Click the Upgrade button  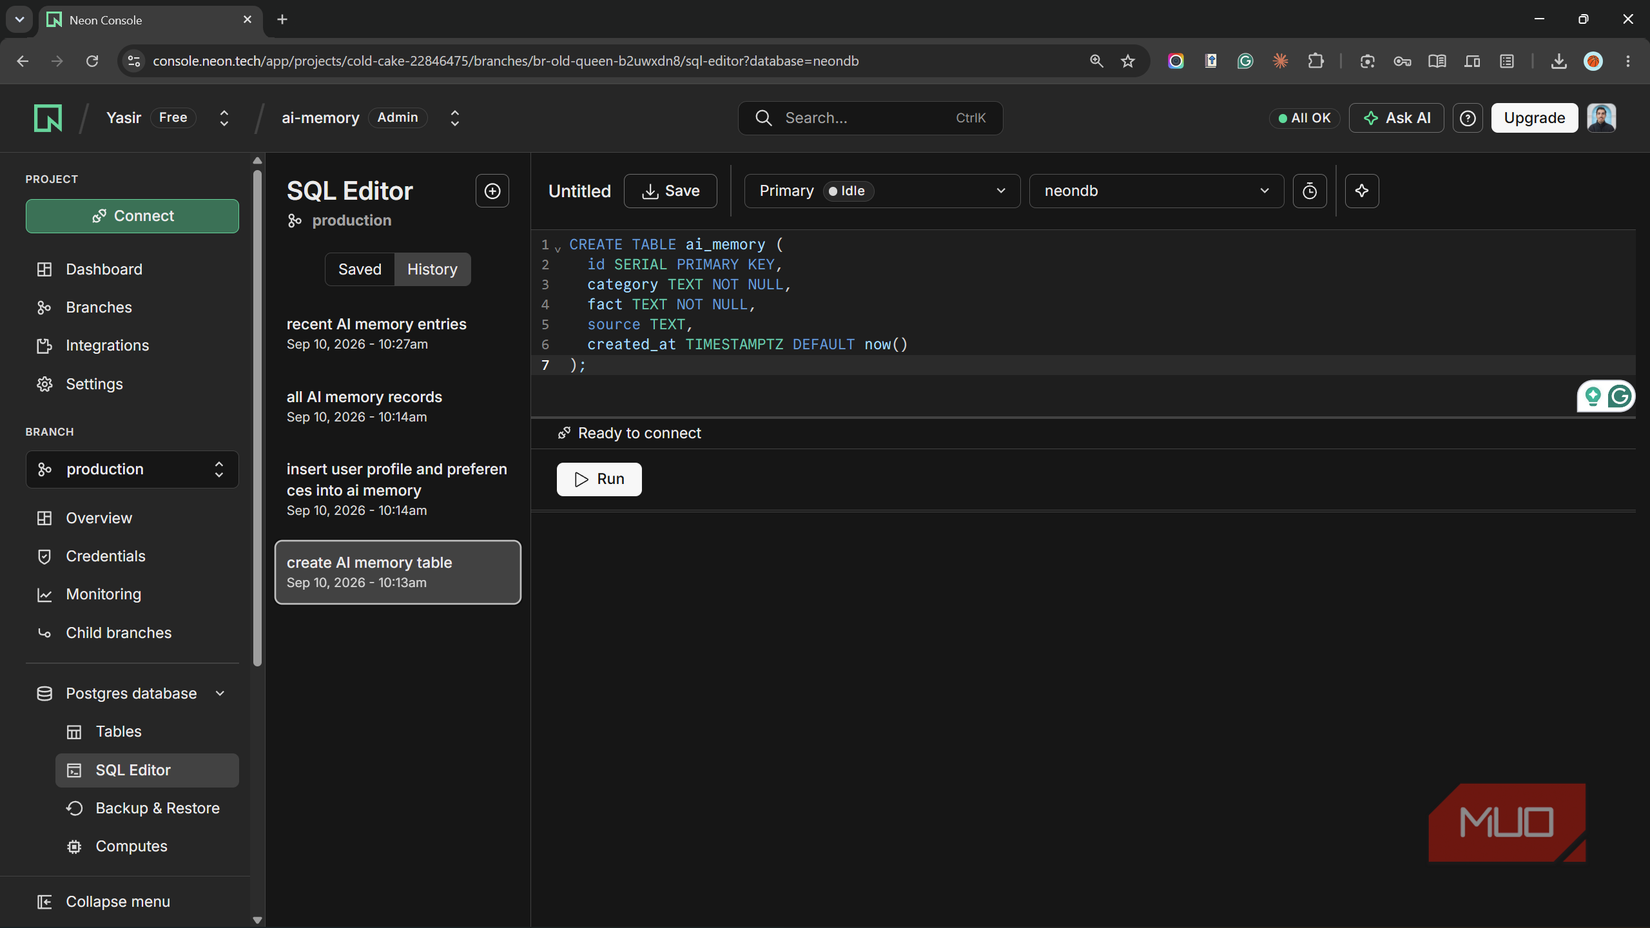1534,118
